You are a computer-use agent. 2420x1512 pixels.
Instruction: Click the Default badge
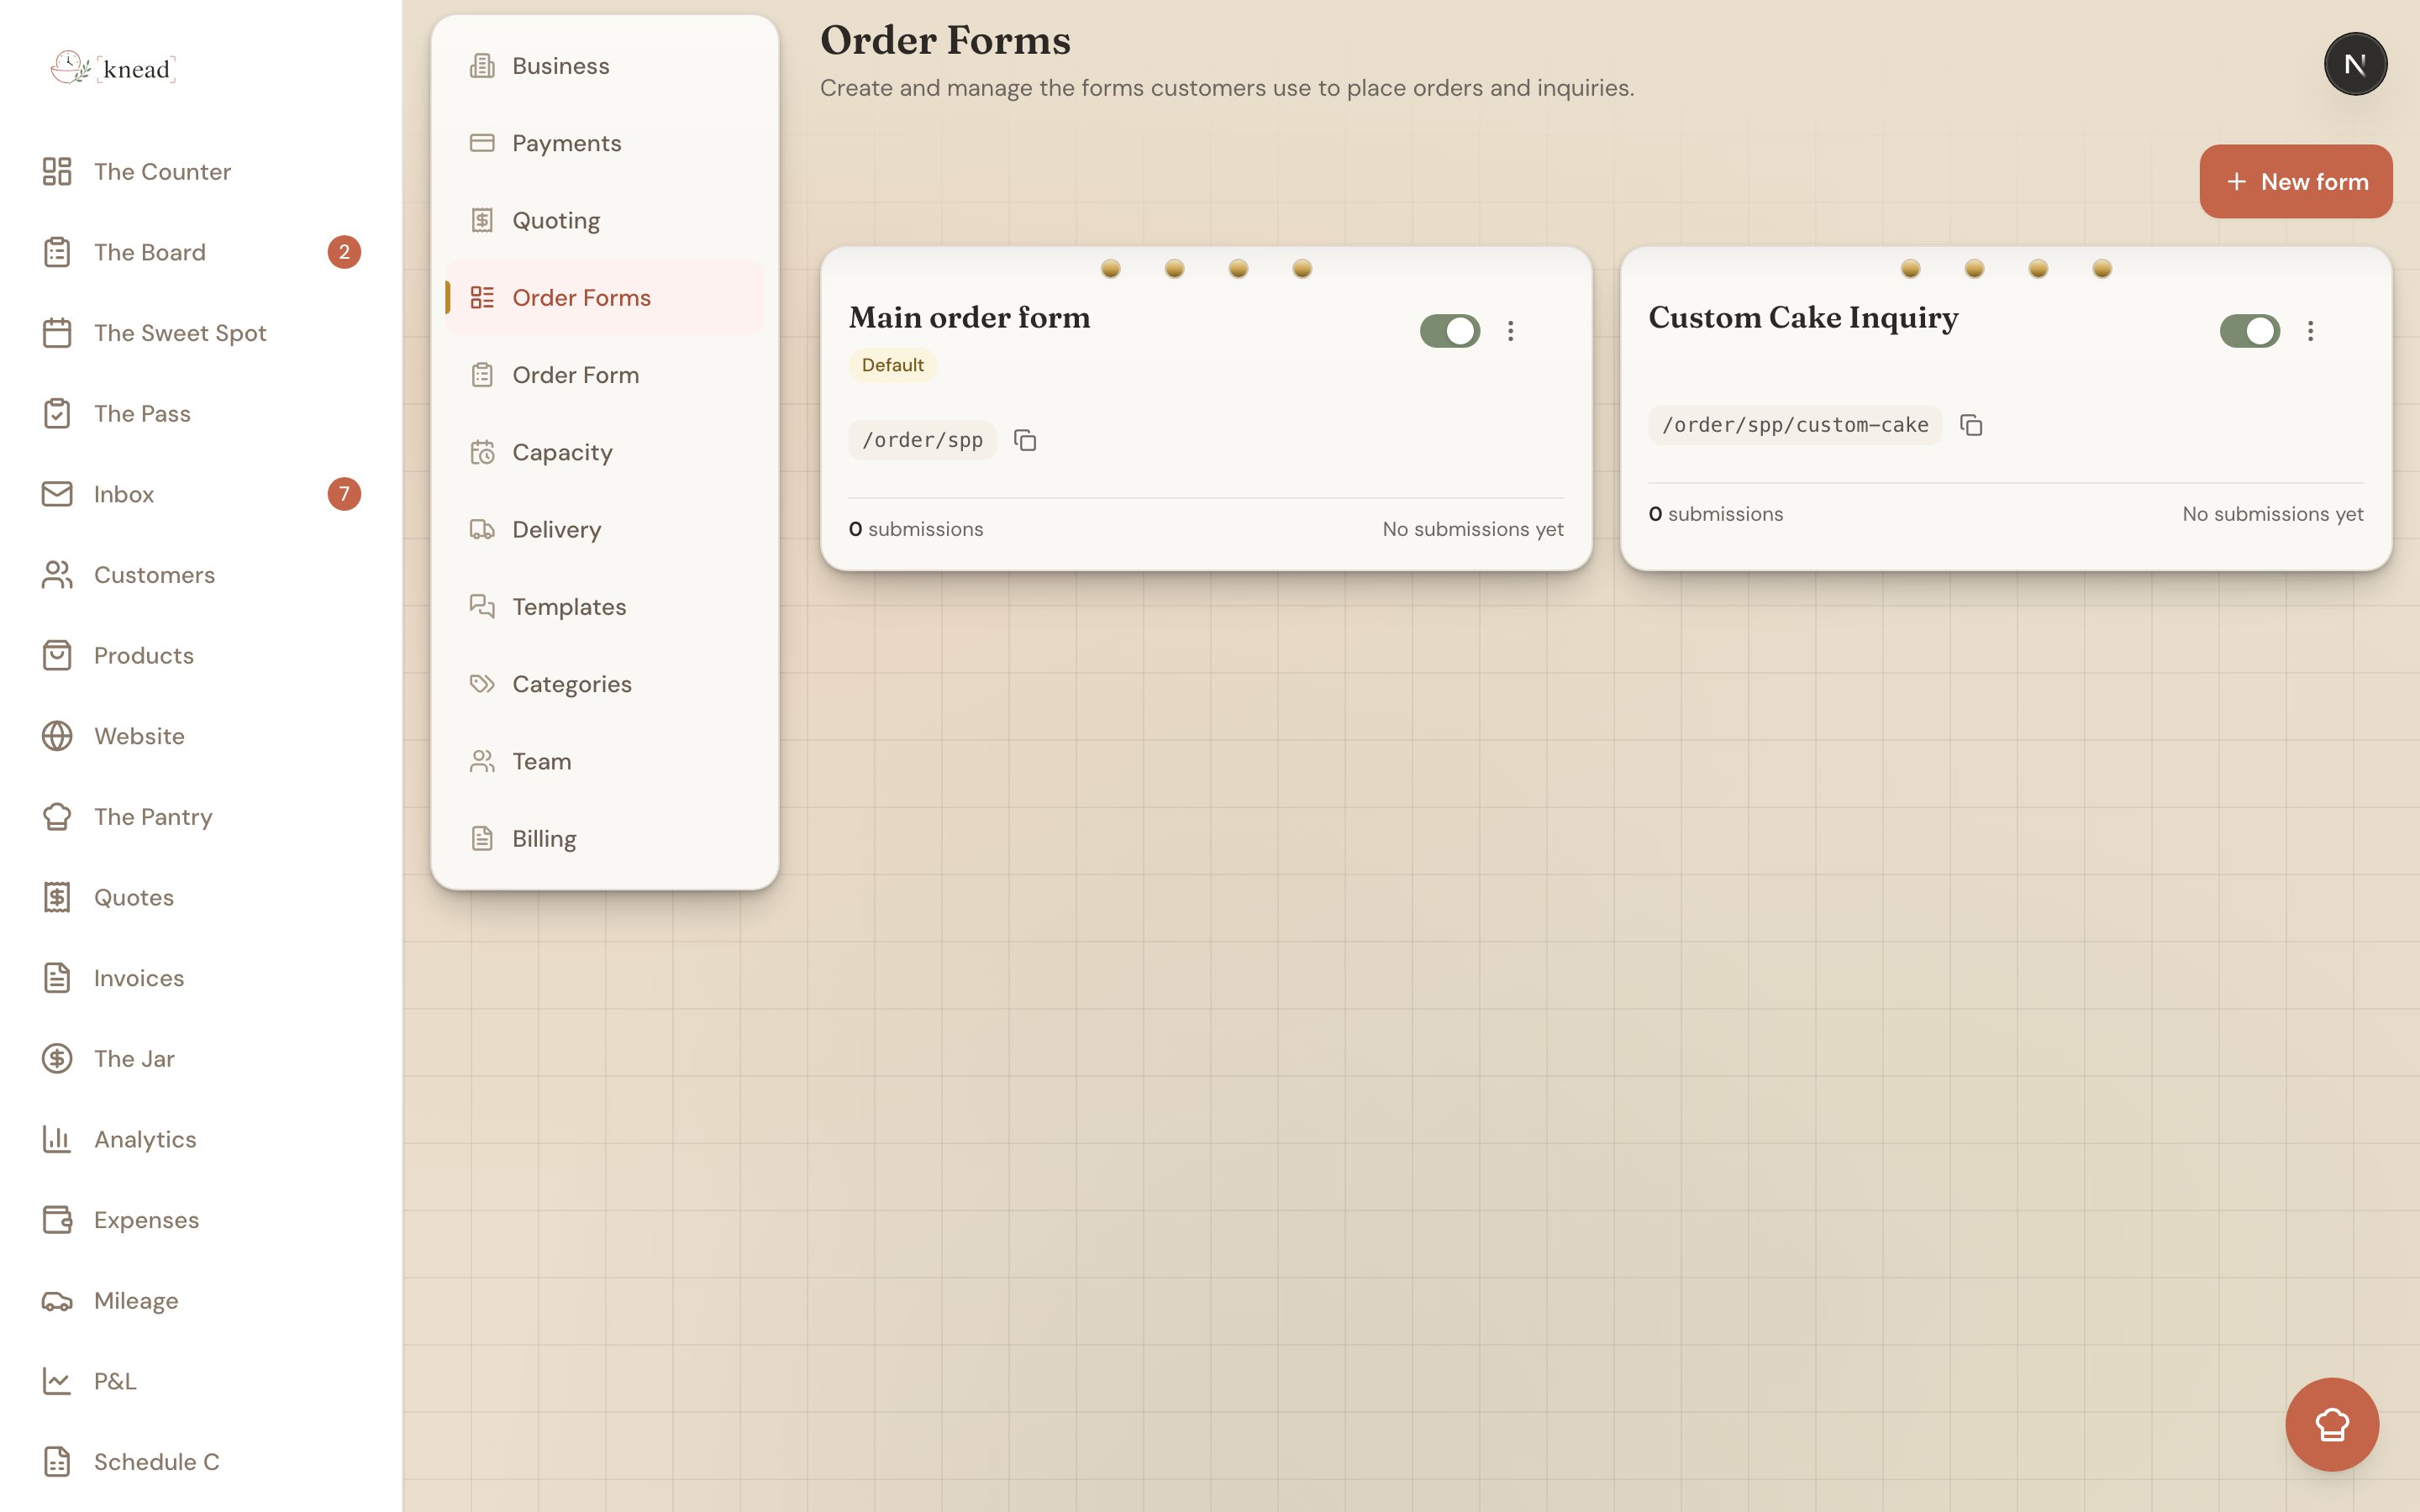tap(892, 365)
